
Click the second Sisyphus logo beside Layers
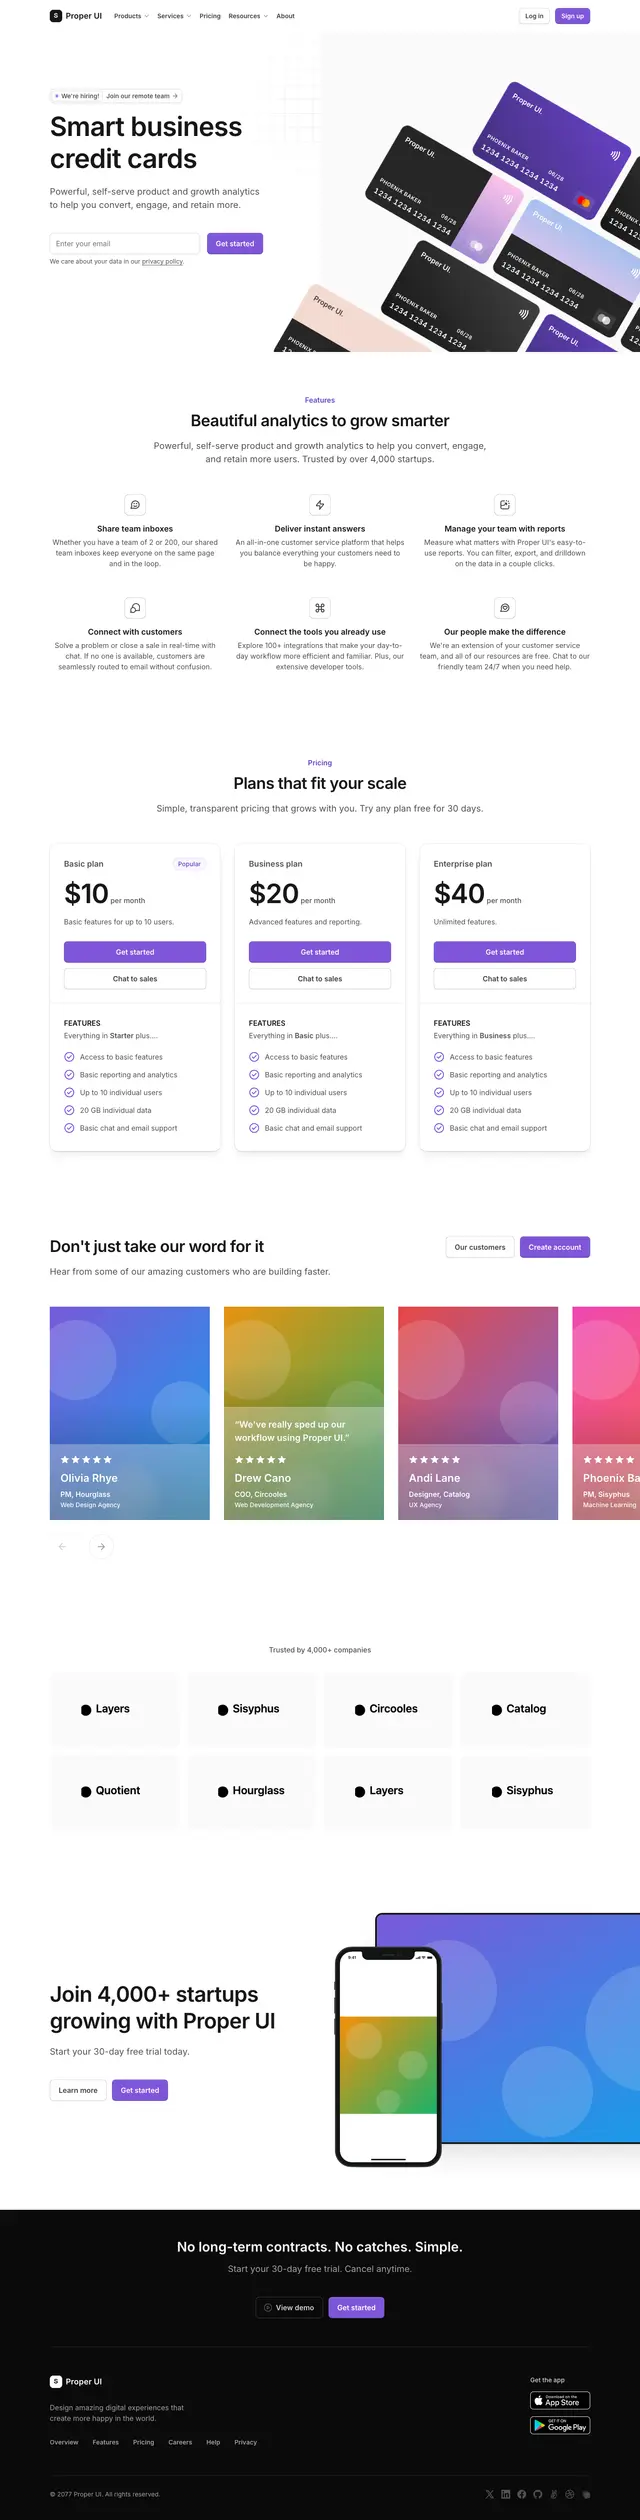click(x=522, y=1791)
